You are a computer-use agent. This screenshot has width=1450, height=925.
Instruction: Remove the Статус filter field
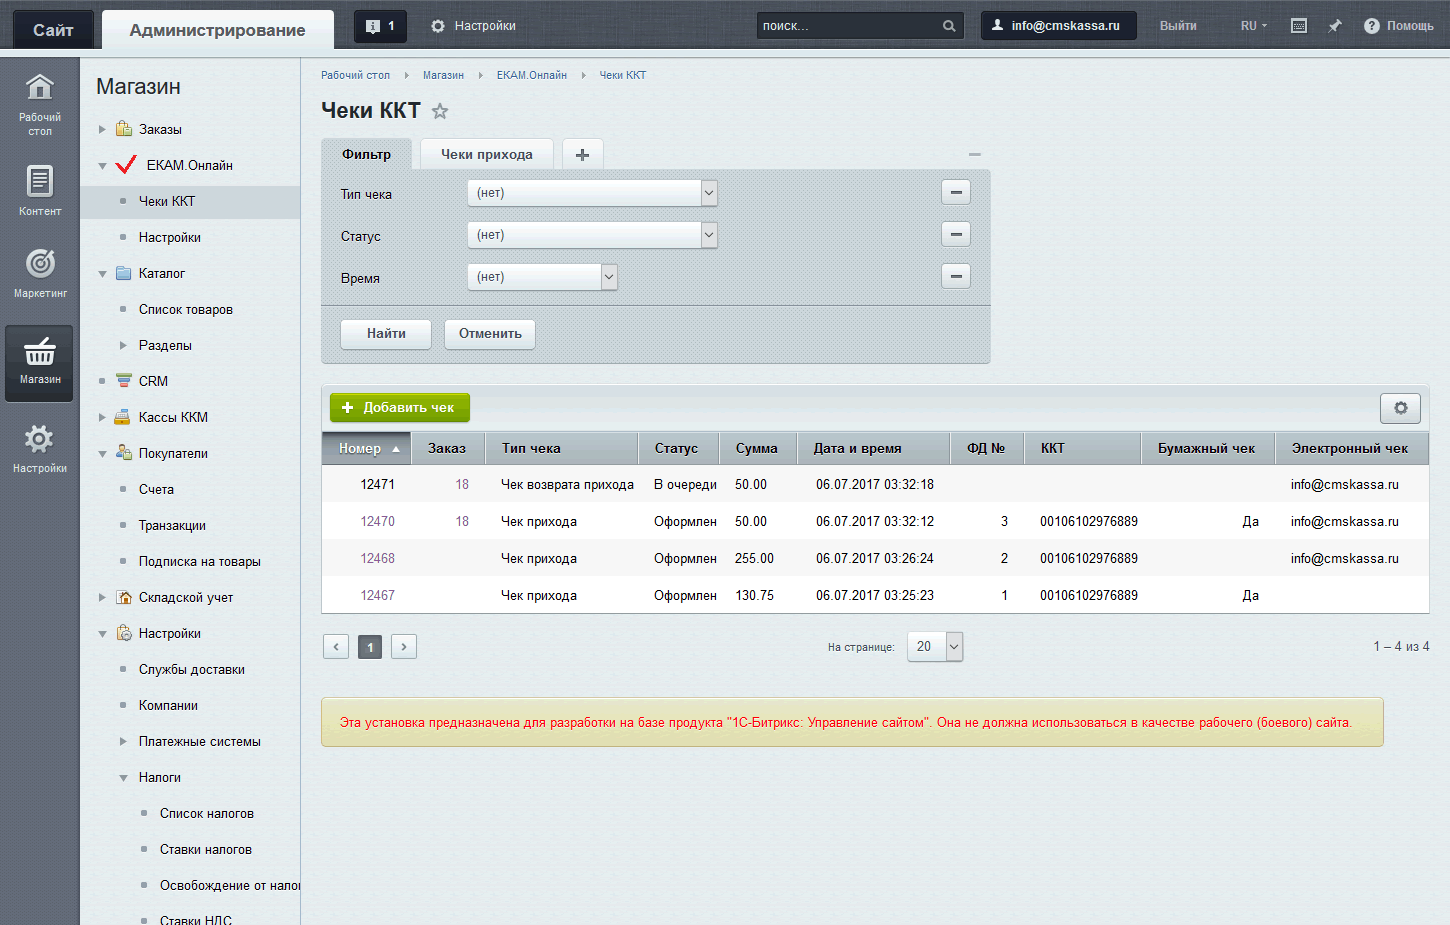956,234
